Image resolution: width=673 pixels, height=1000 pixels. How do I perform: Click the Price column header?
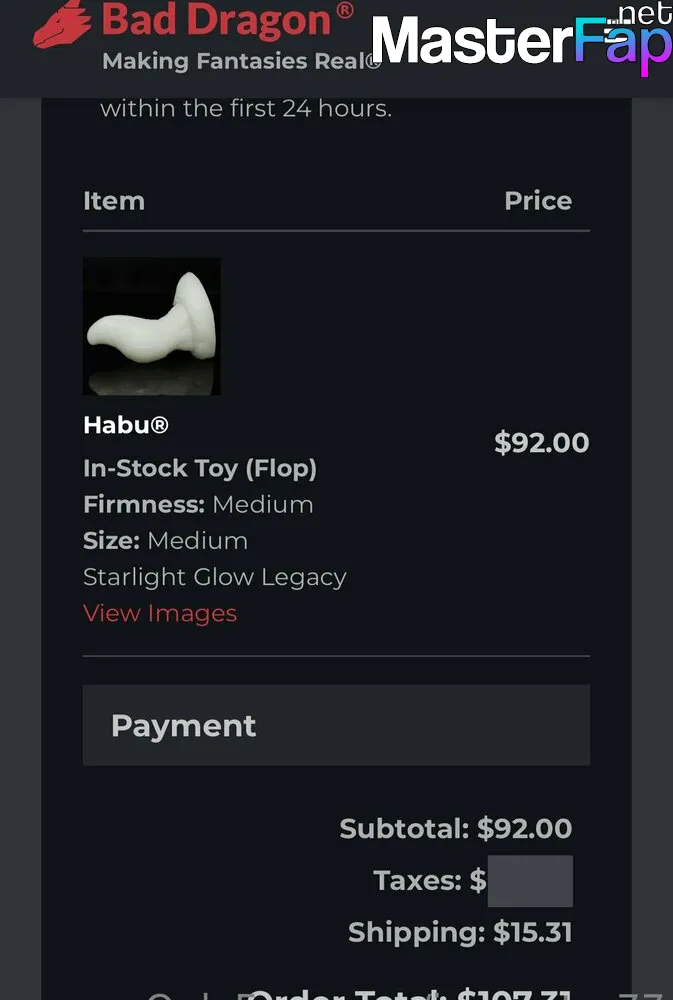point(538,201)
